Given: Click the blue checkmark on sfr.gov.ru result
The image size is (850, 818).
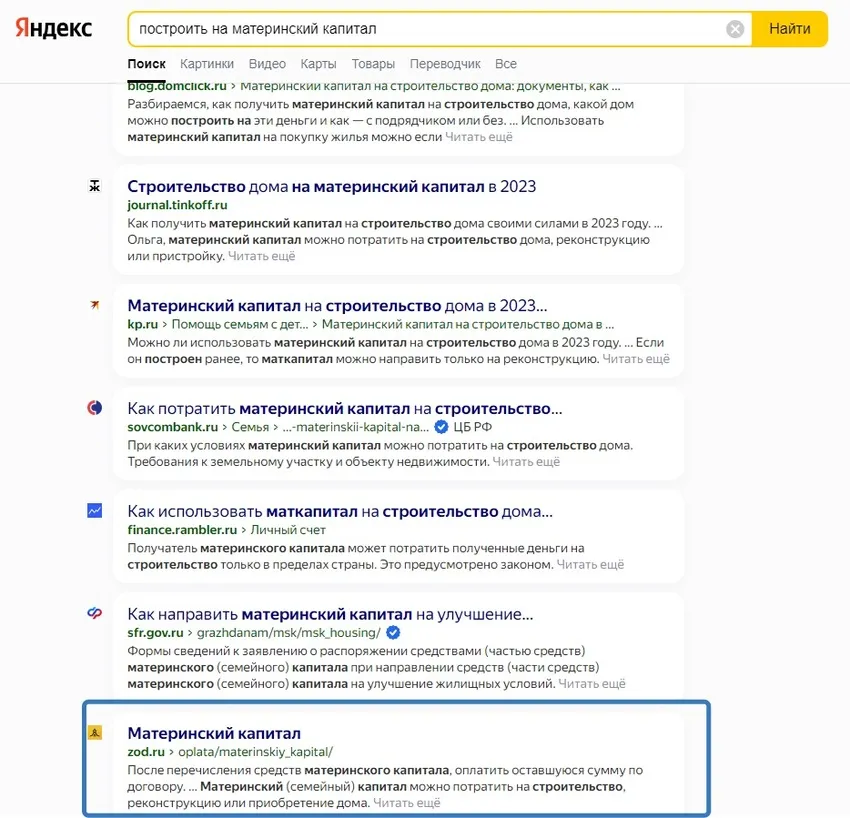Looking at the screenshot, I should tap(392, 632).
